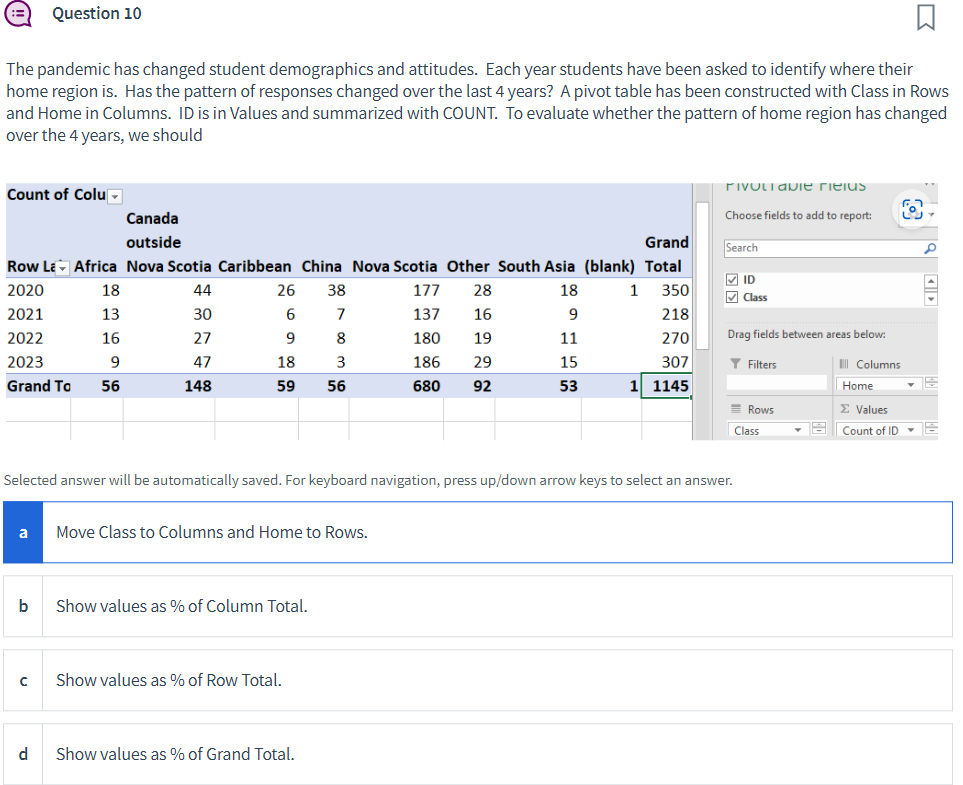Click the China column header
This screenshot has height=785, width=963.
[321, 267]
